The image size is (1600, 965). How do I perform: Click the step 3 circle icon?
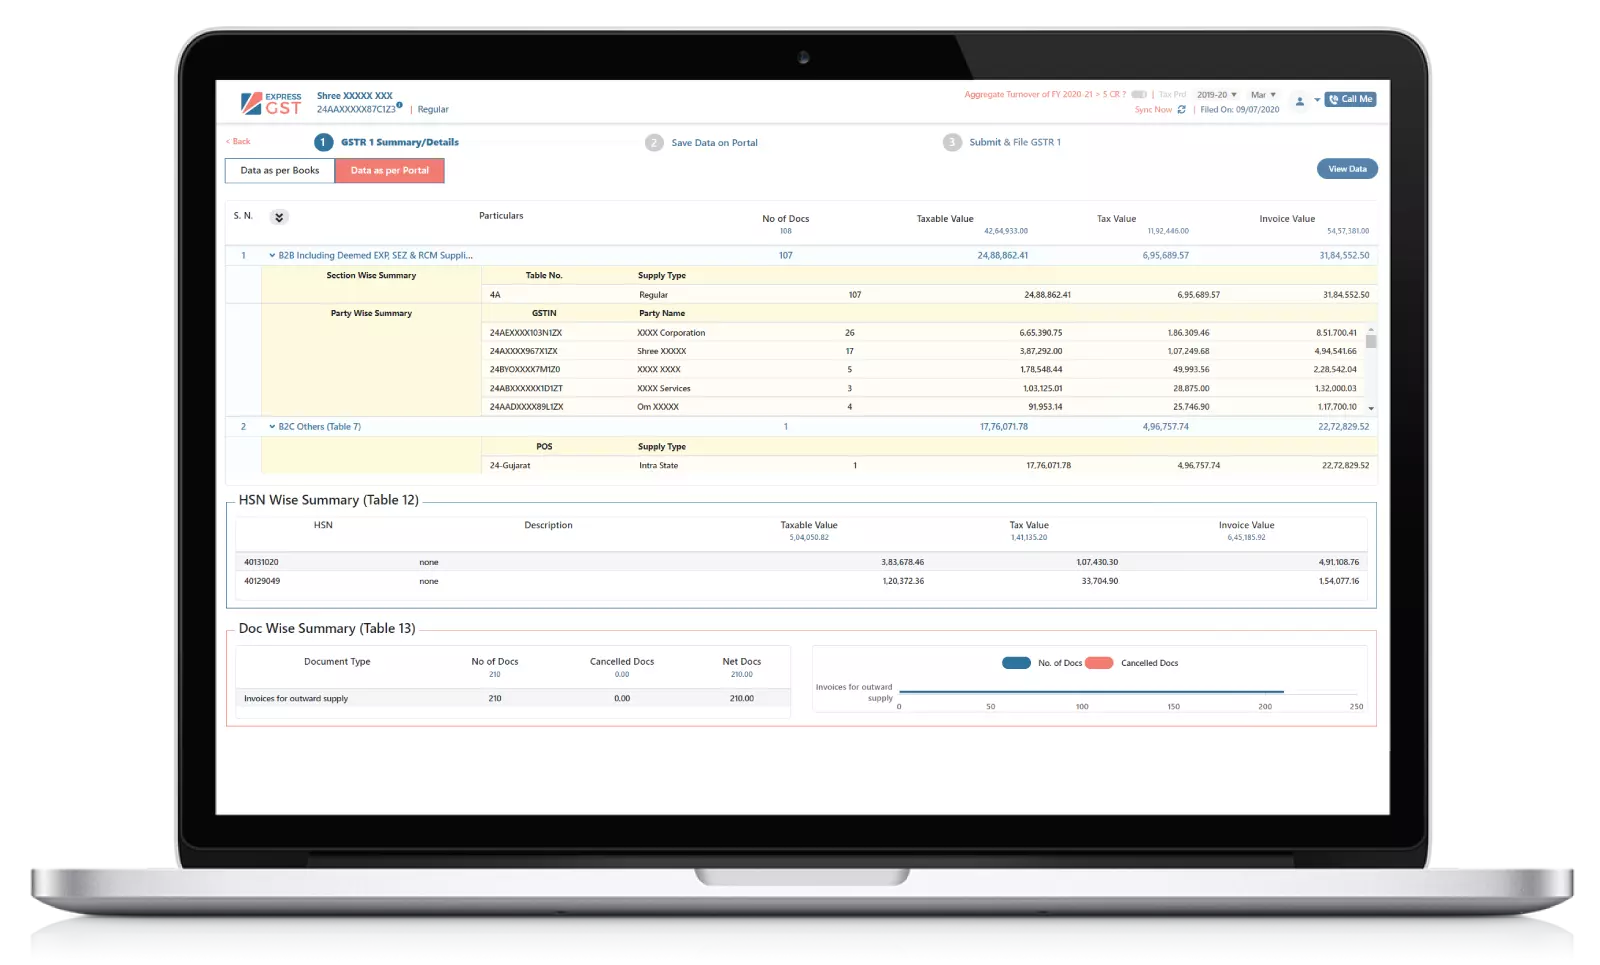coord(952,143)
